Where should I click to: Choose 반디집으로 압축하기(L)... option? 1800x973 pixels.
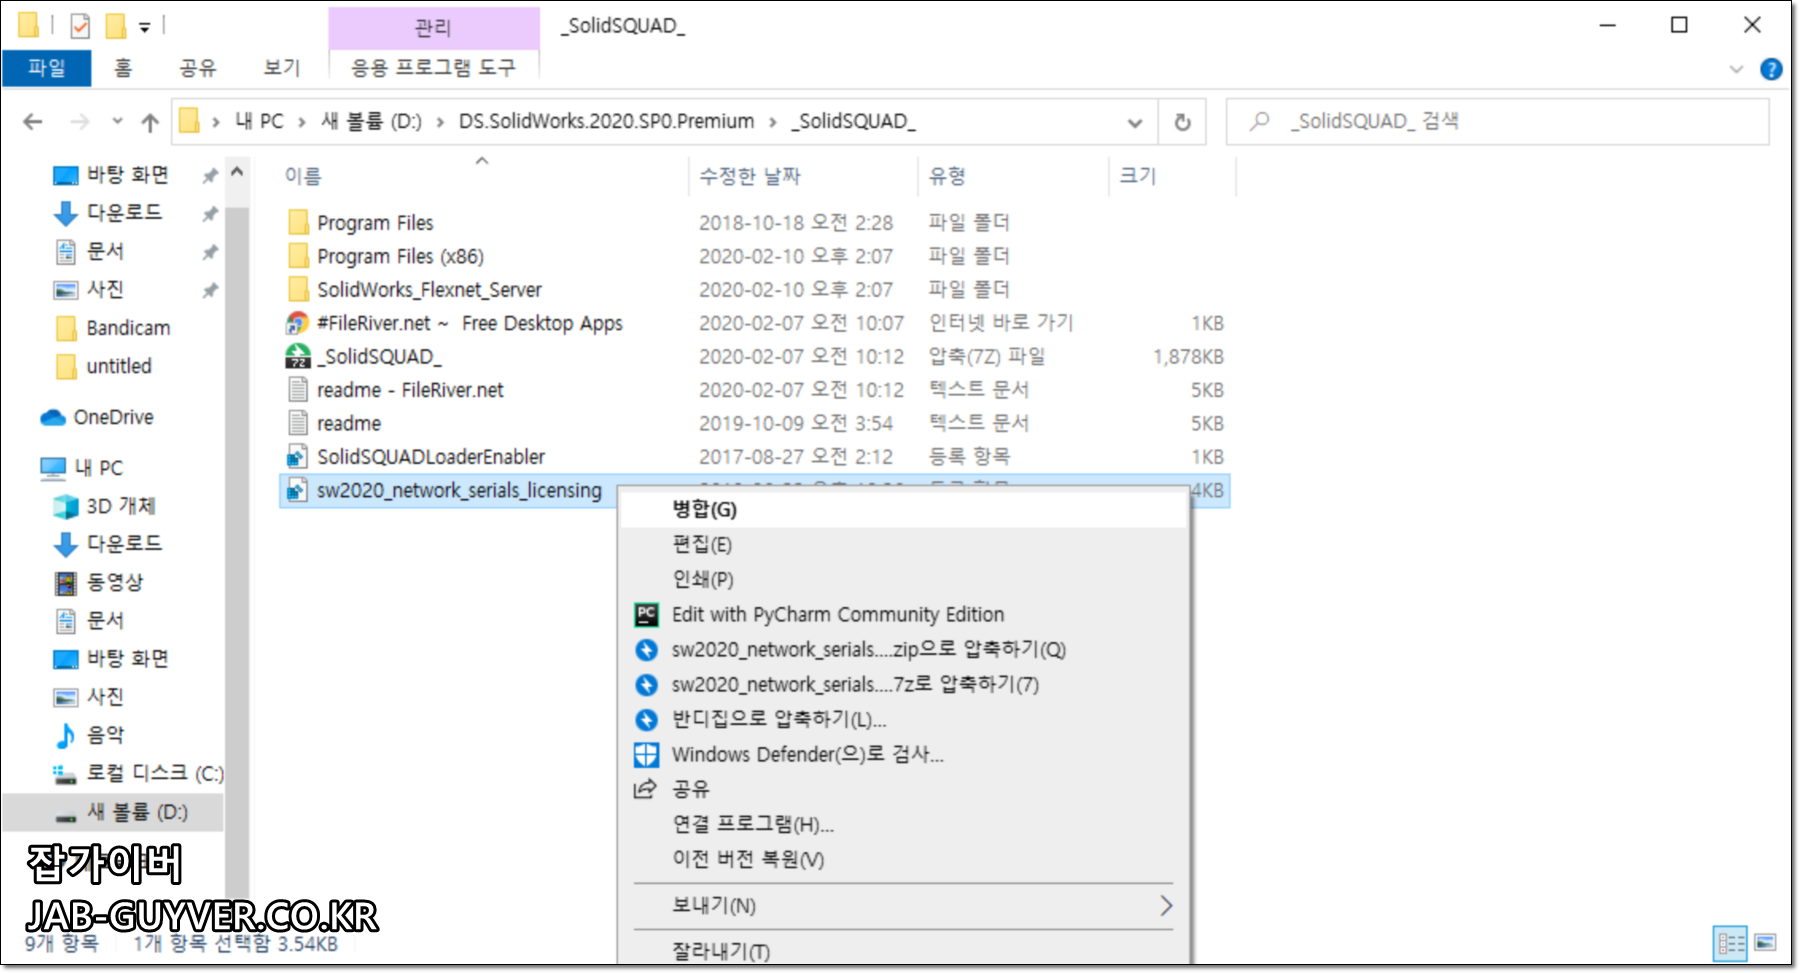[x=903, y=719]
